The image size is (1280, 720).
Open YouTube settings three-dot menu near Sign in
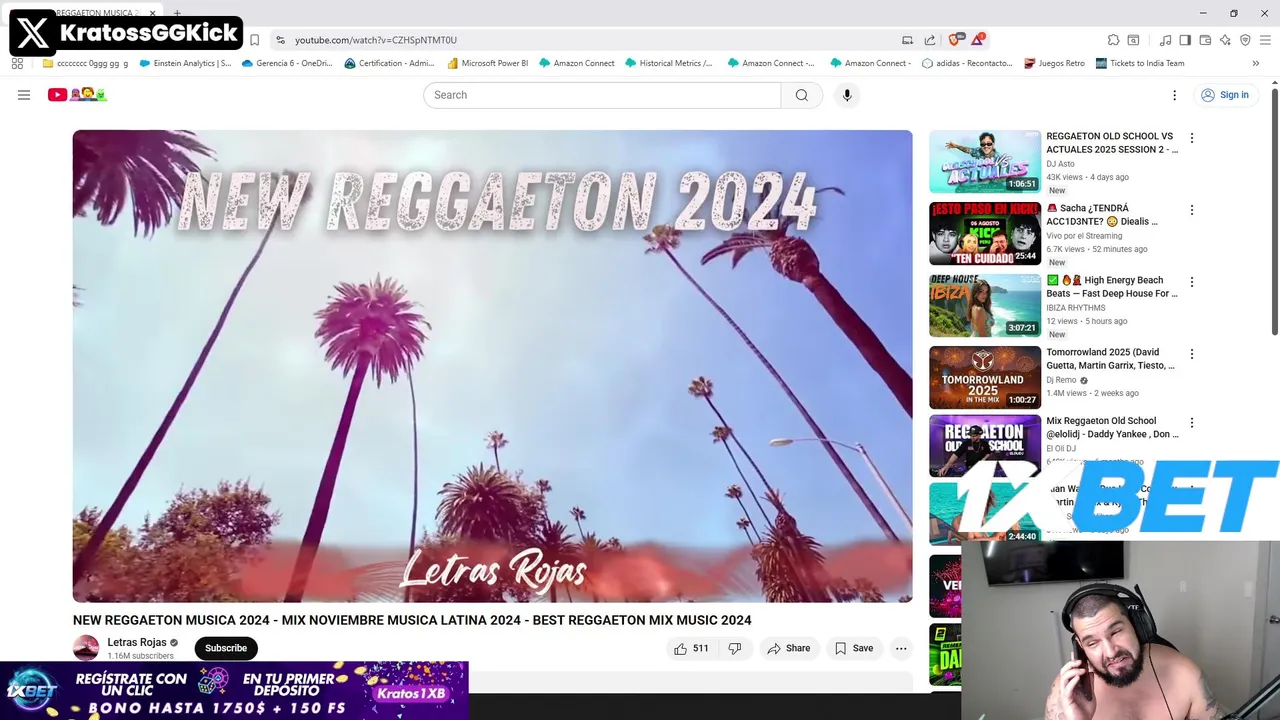point(1174,95)
